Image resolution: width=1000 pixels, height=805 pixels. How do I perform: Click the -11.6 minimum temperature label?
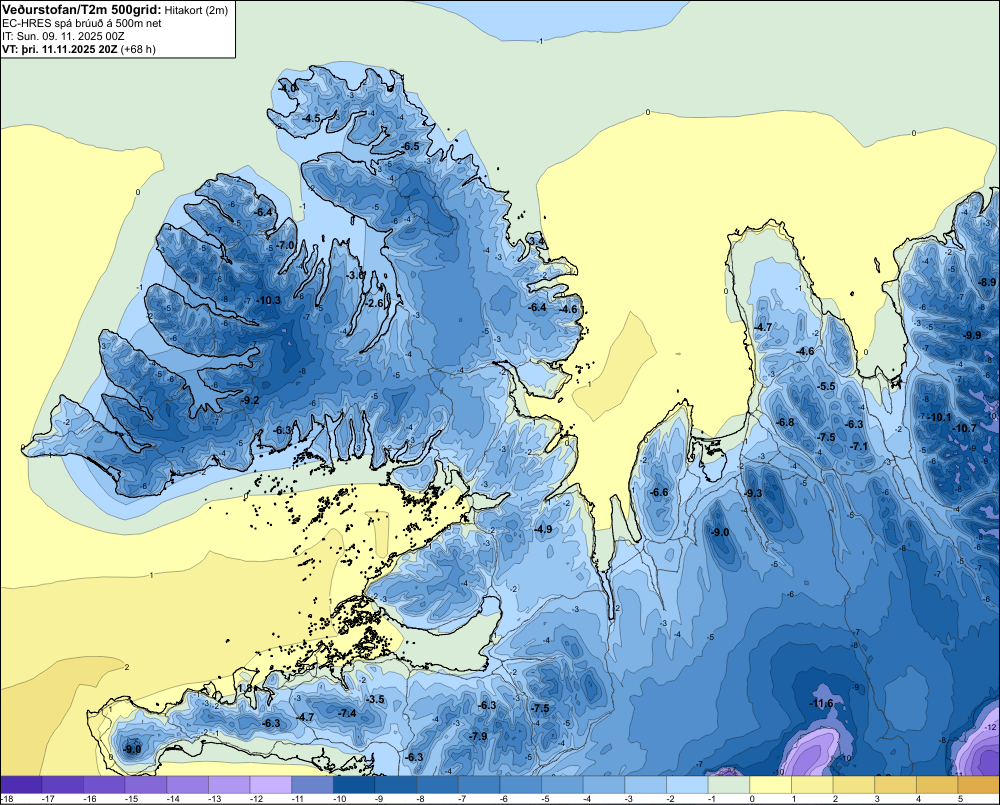point(821,703)
